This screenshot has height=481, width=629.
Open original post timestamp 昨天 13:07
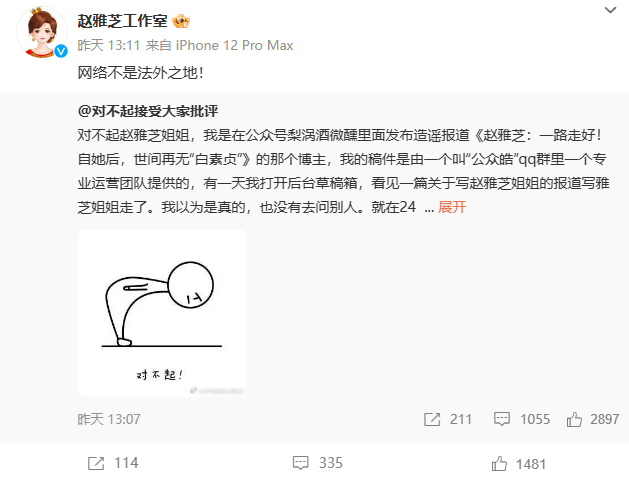click(109, 419)
